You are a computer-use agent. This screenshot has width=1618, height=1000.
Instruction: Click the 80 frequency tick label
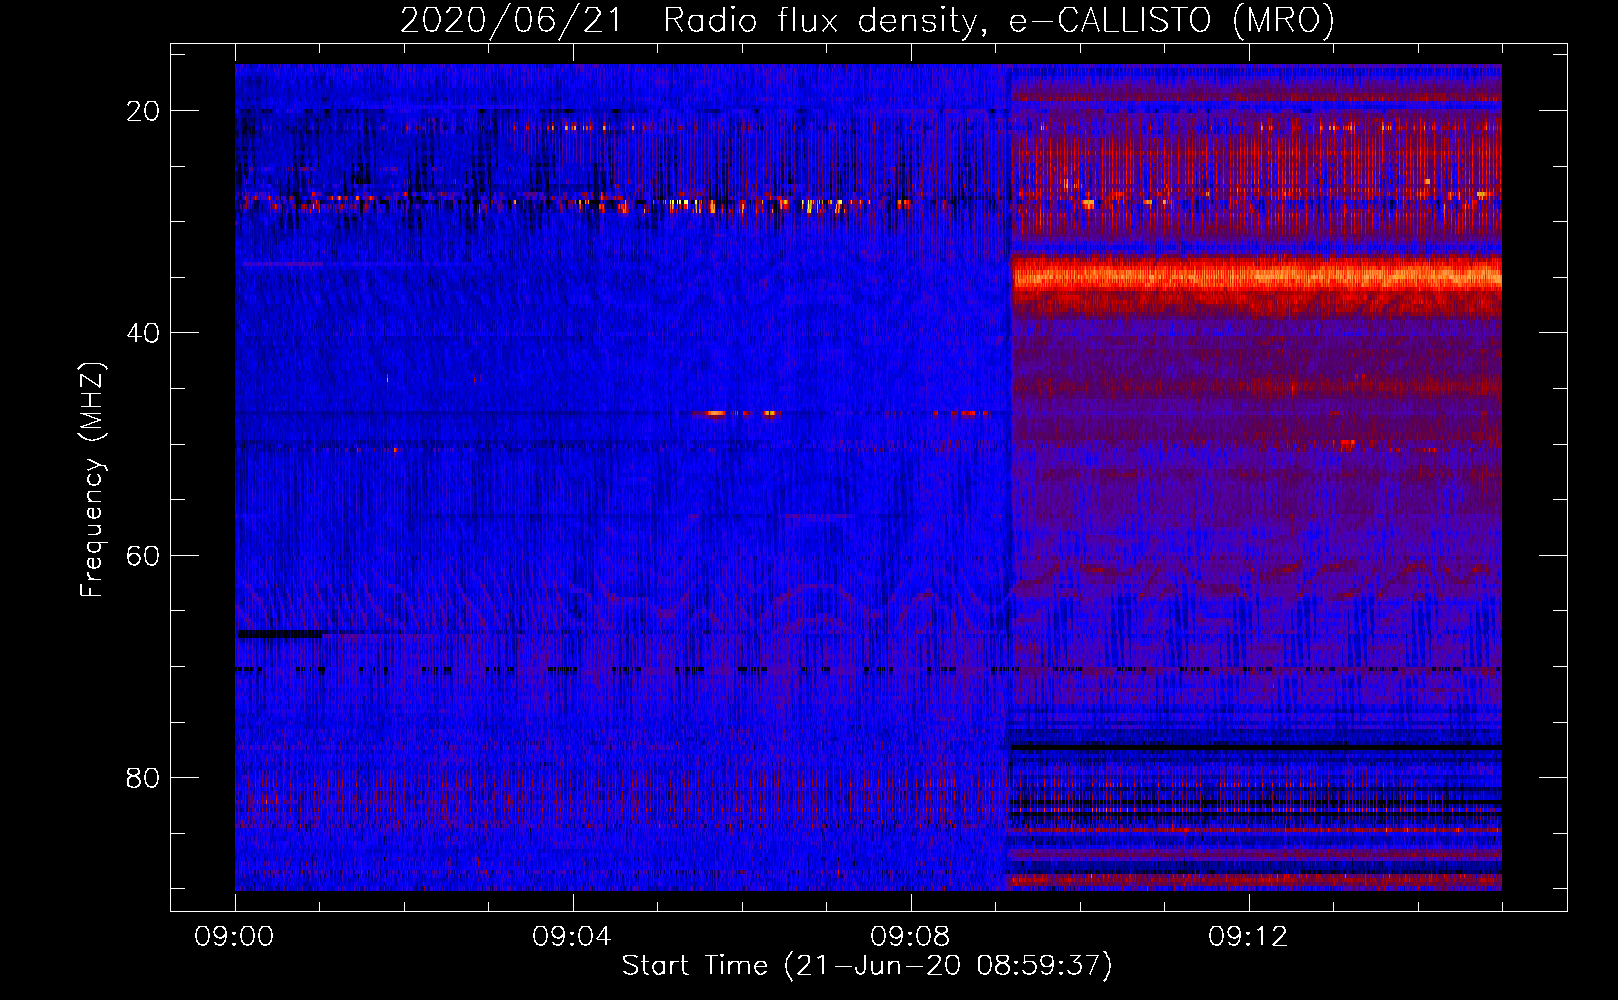[143, 777]
